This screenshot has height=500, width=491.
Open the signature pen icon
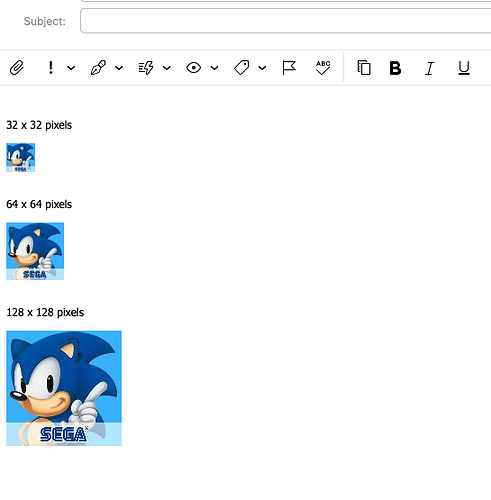pos(98,68)
